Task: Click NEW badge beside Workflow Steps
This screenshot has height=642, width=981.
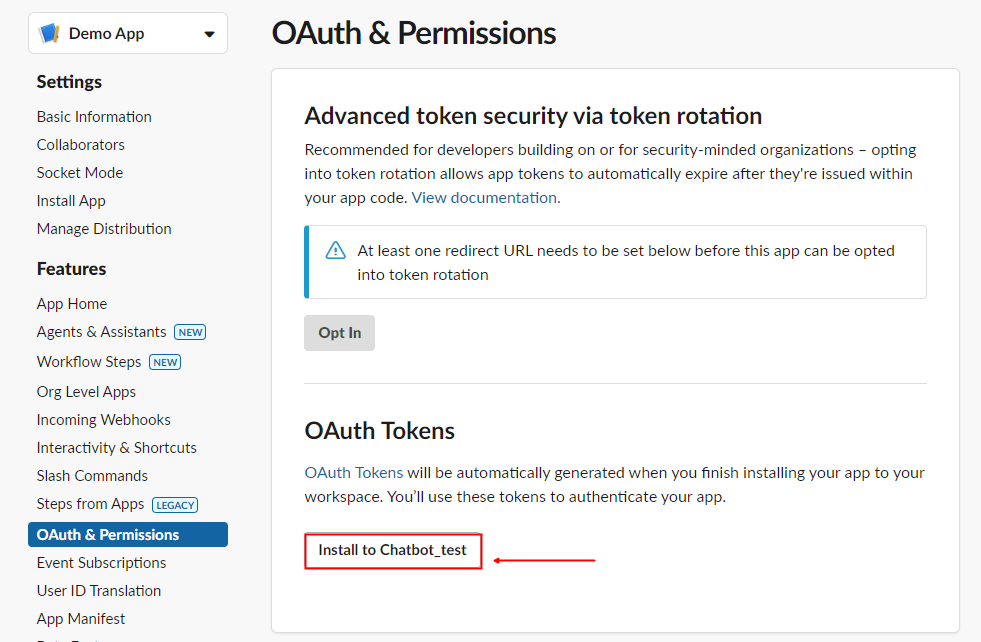Action: pos(165,362)
